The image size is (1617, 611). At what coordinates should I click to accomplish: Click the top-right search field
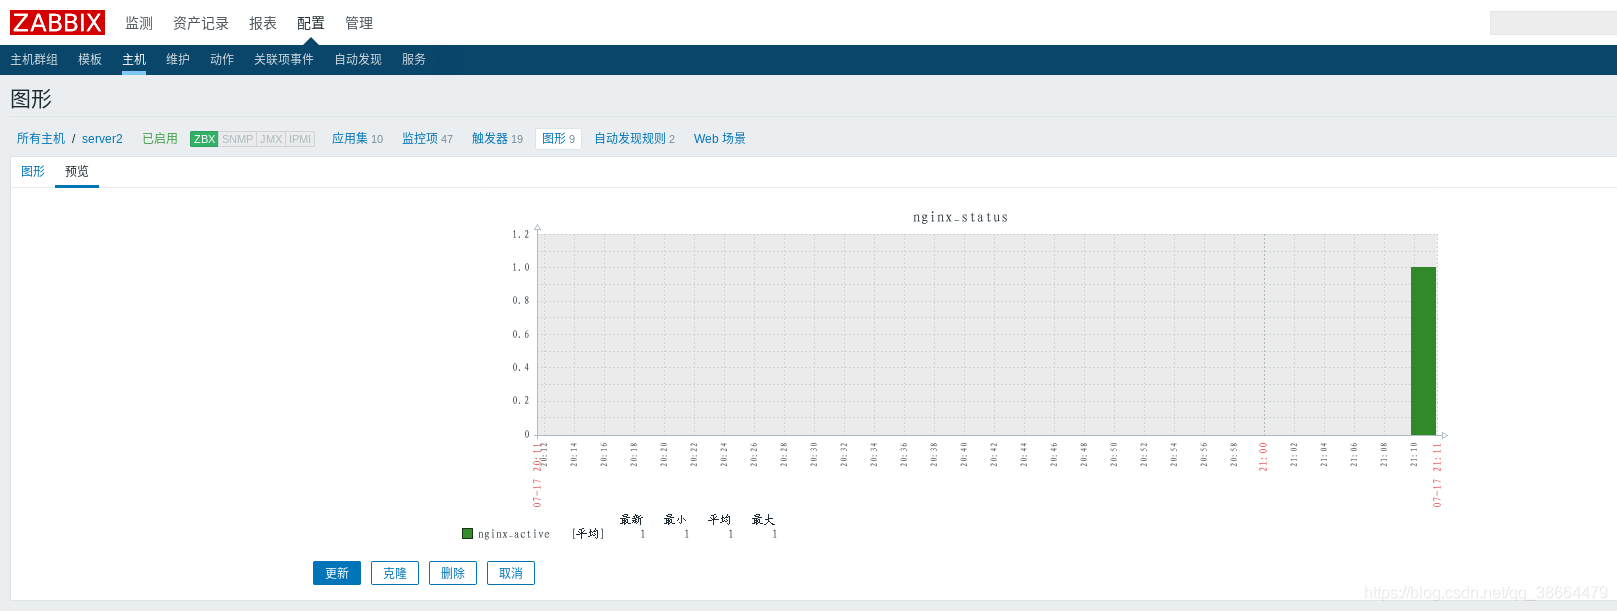1553,23
